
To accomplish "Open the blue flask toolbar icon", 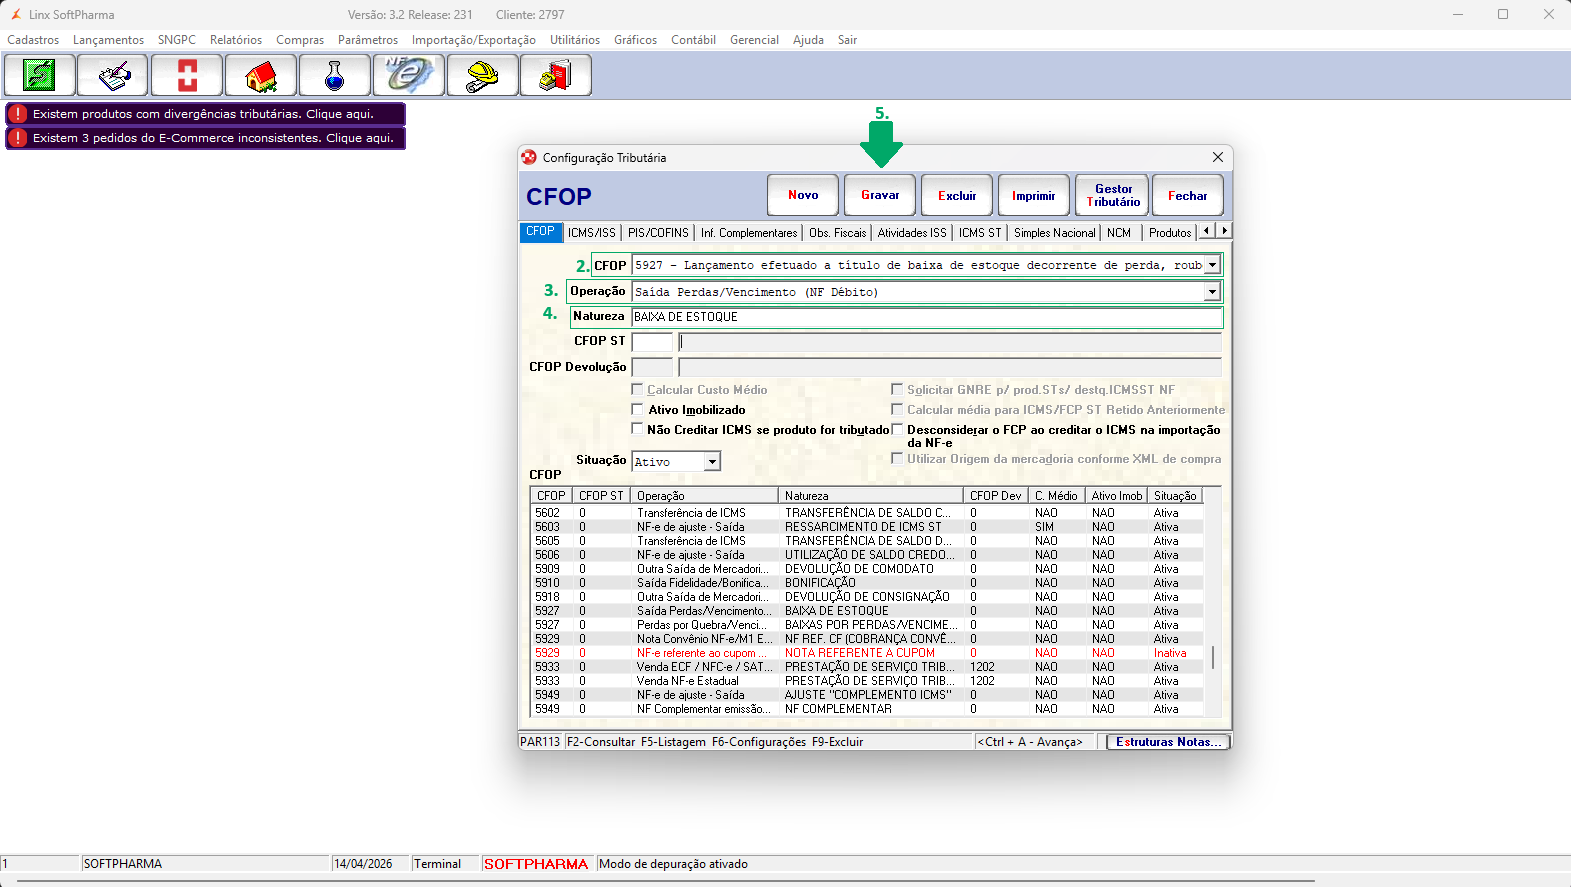I will coord(335,75).
